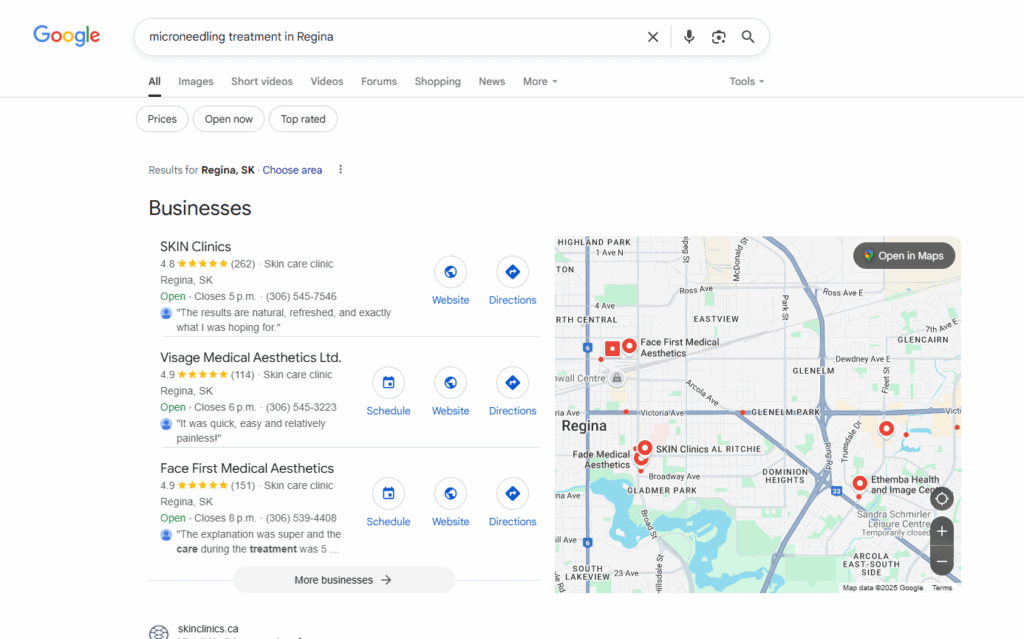Click the magnifying glass search icon
The height and width of the screenshot is (639, 1024).
pos(748,37)
